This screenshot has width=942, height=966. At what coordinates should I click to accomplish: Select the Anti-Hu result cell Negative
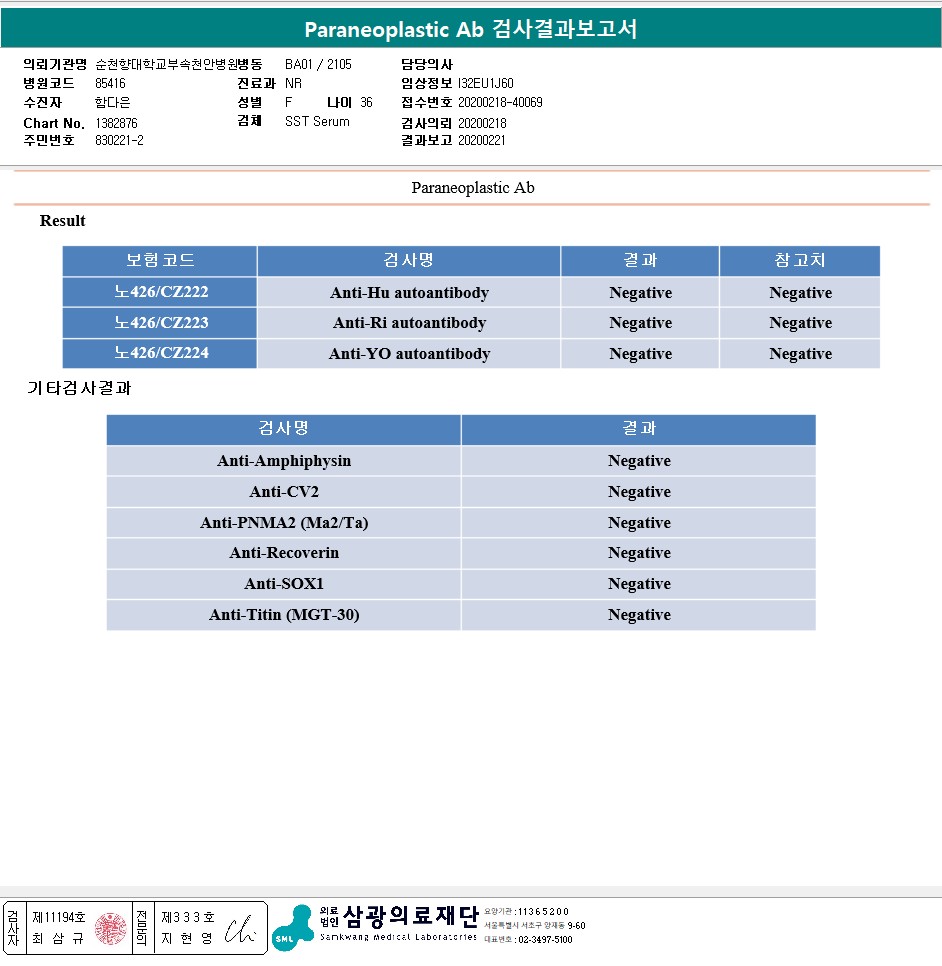point(640,293)
